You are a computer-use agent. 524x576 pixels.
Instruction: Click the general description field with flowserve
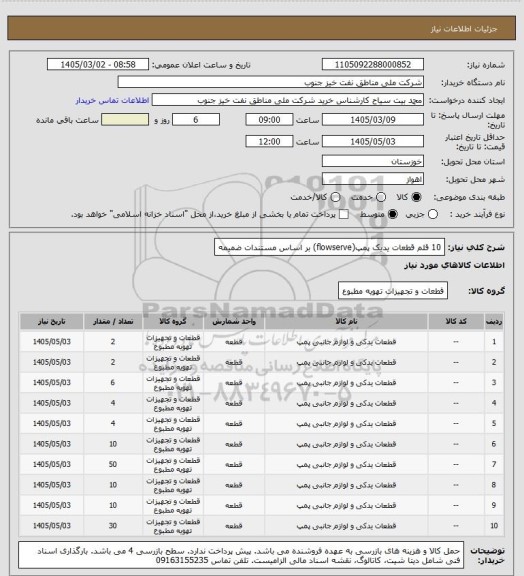pyautogui.click(x=329, y=247)
